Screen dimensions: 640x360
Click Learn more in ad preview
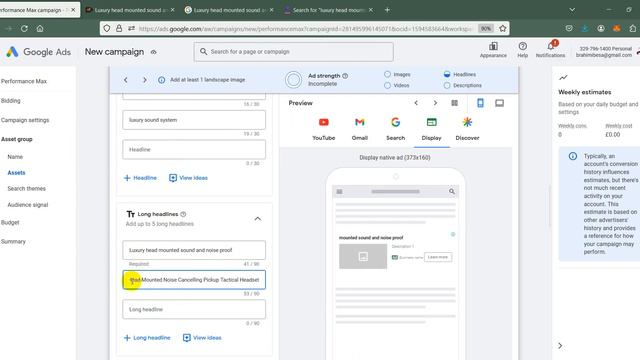point(438,257)
